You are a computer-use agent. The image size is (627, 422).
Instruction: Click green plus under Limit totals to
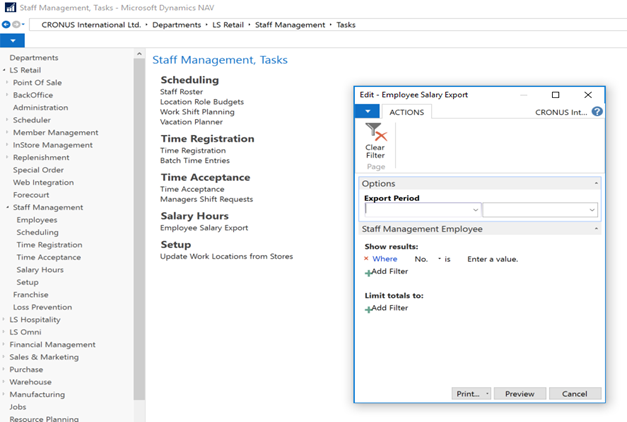tap(368, 308)
